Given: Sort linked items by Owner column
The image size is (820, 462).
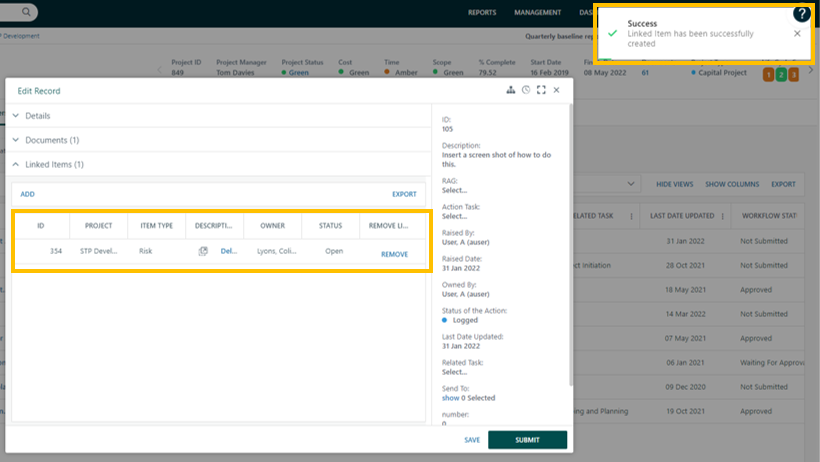Looking at the screenshot, I should point(272,226).
